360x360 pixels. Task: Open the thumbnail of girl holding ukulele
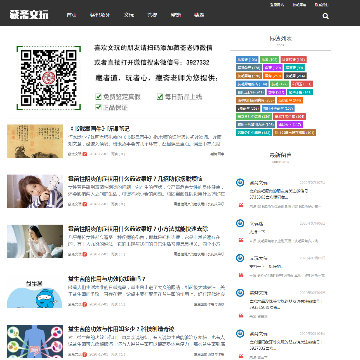tap(35, 191)
